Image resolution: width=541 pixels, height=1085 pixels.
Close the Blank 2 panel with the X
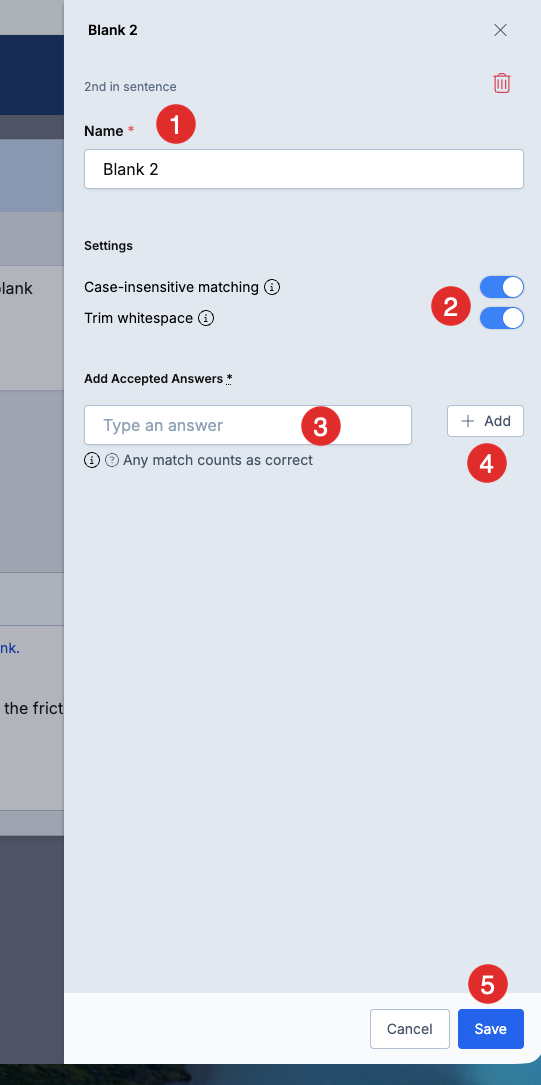click(500, 30)
